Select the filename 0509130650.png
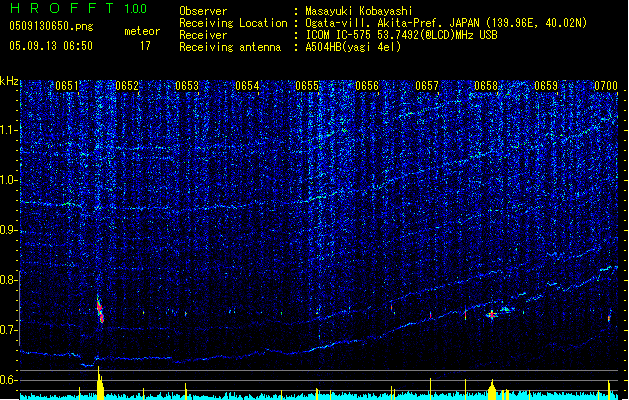This screenshot has width=629, height=400. [x=51, y=26]
